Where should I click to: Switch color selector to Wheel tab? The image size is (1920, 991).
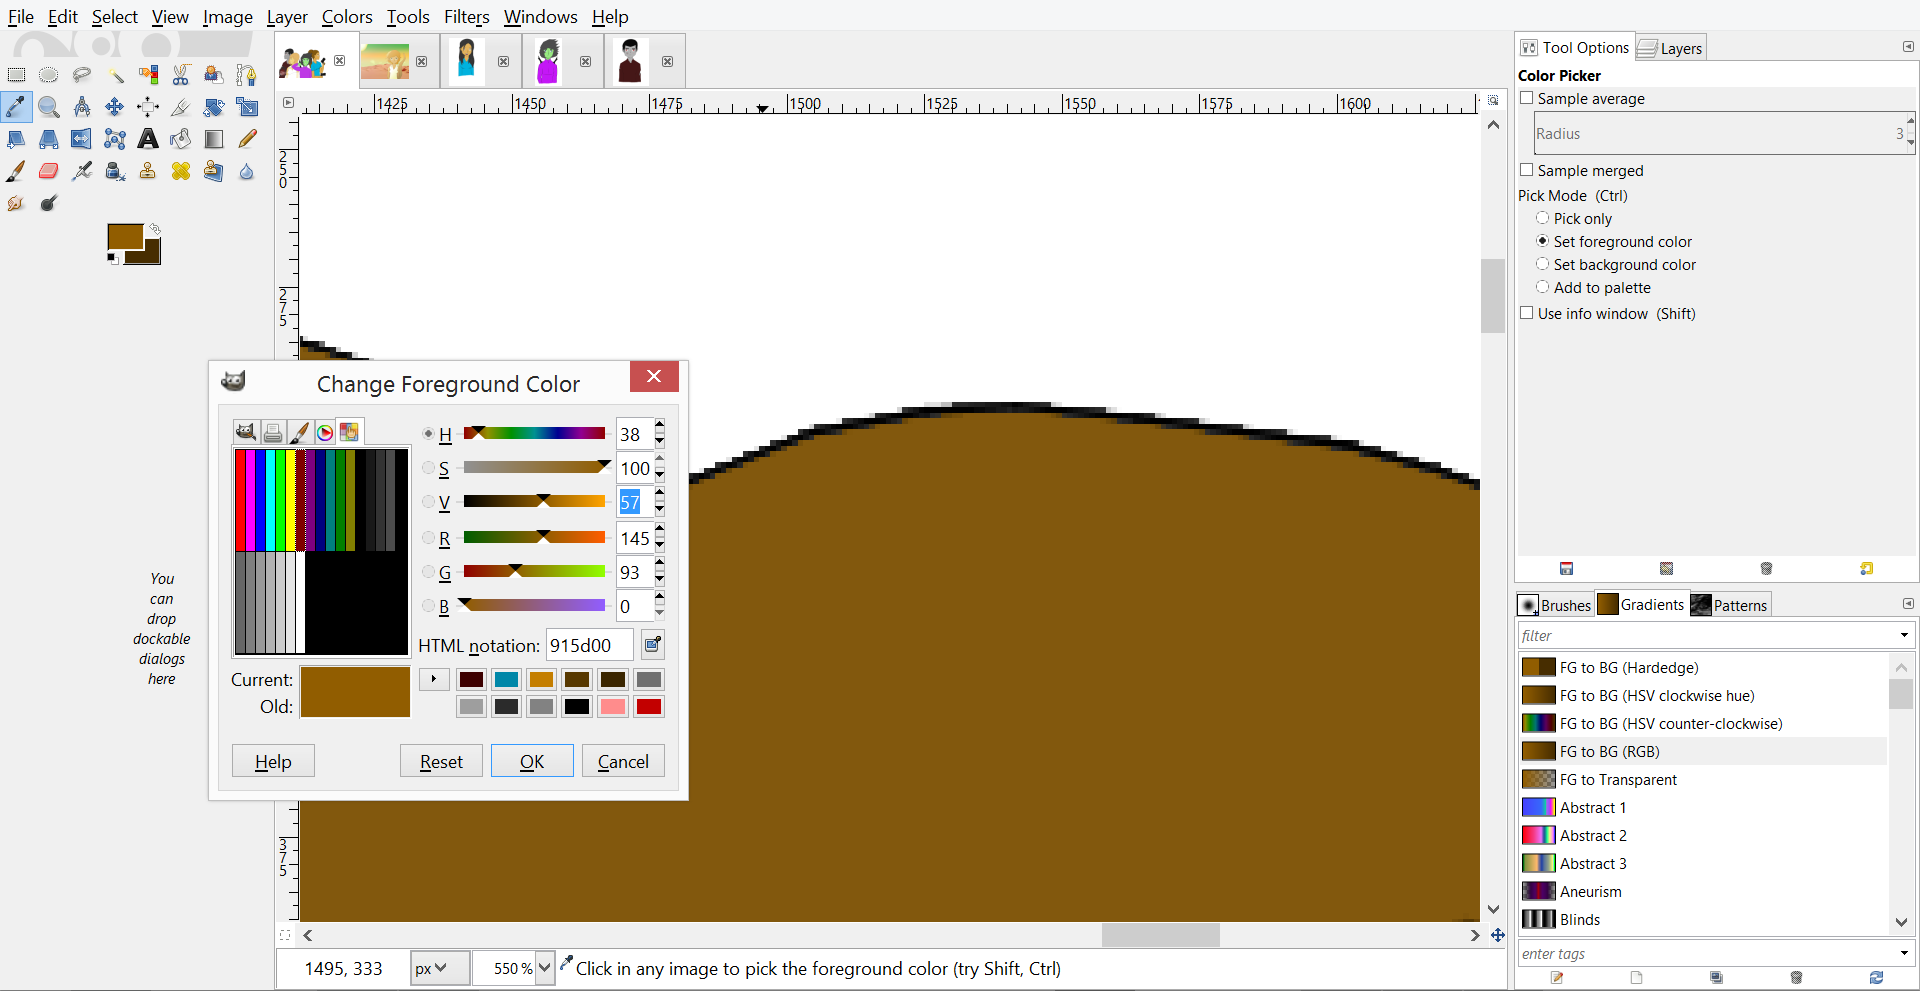click(x=325, y=432)
